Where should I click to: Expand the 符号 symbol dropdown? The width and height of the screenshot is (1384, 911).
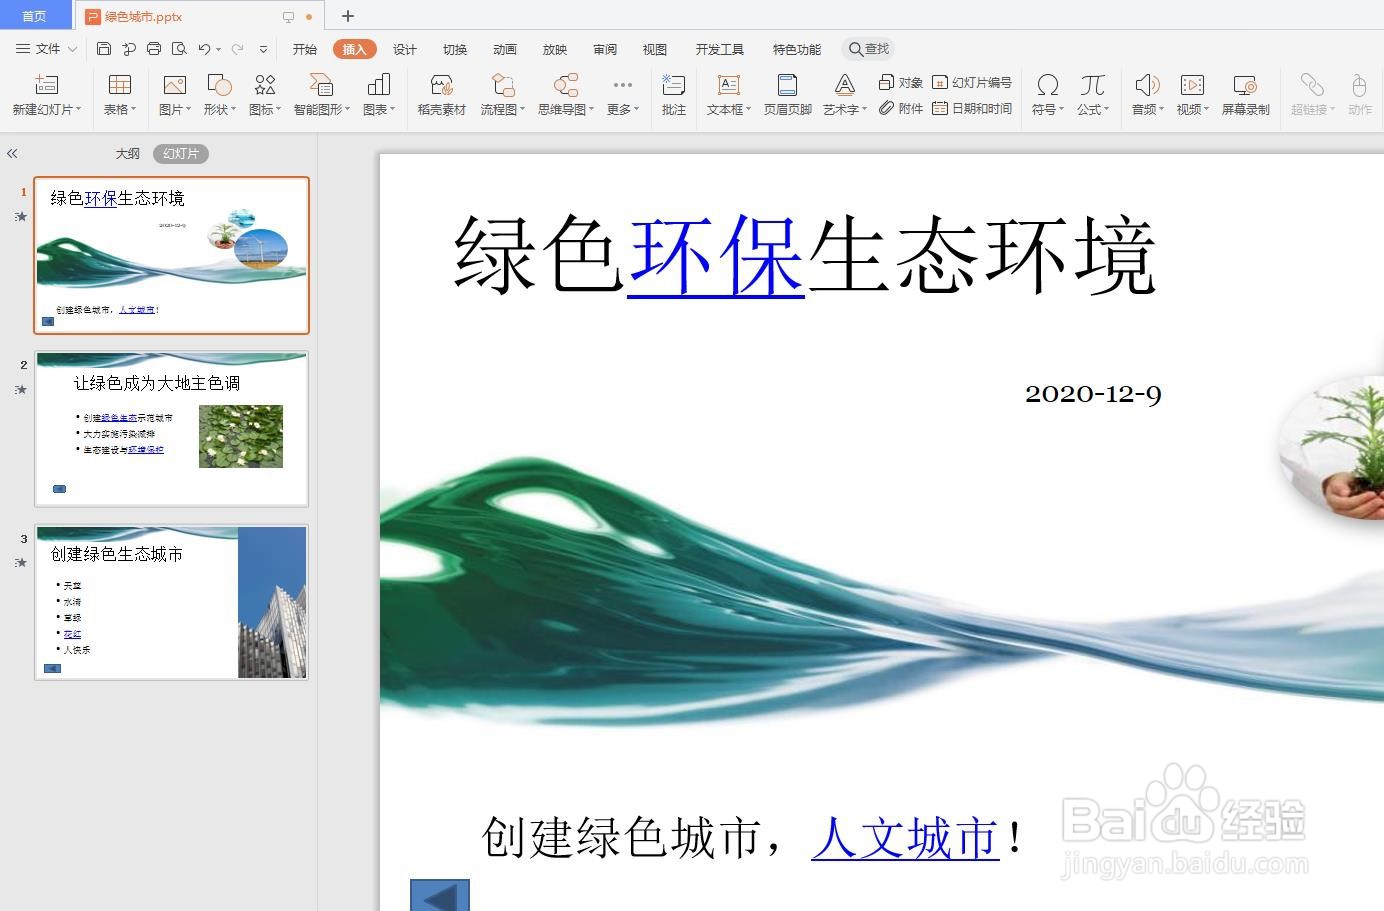pos(1061,110)
